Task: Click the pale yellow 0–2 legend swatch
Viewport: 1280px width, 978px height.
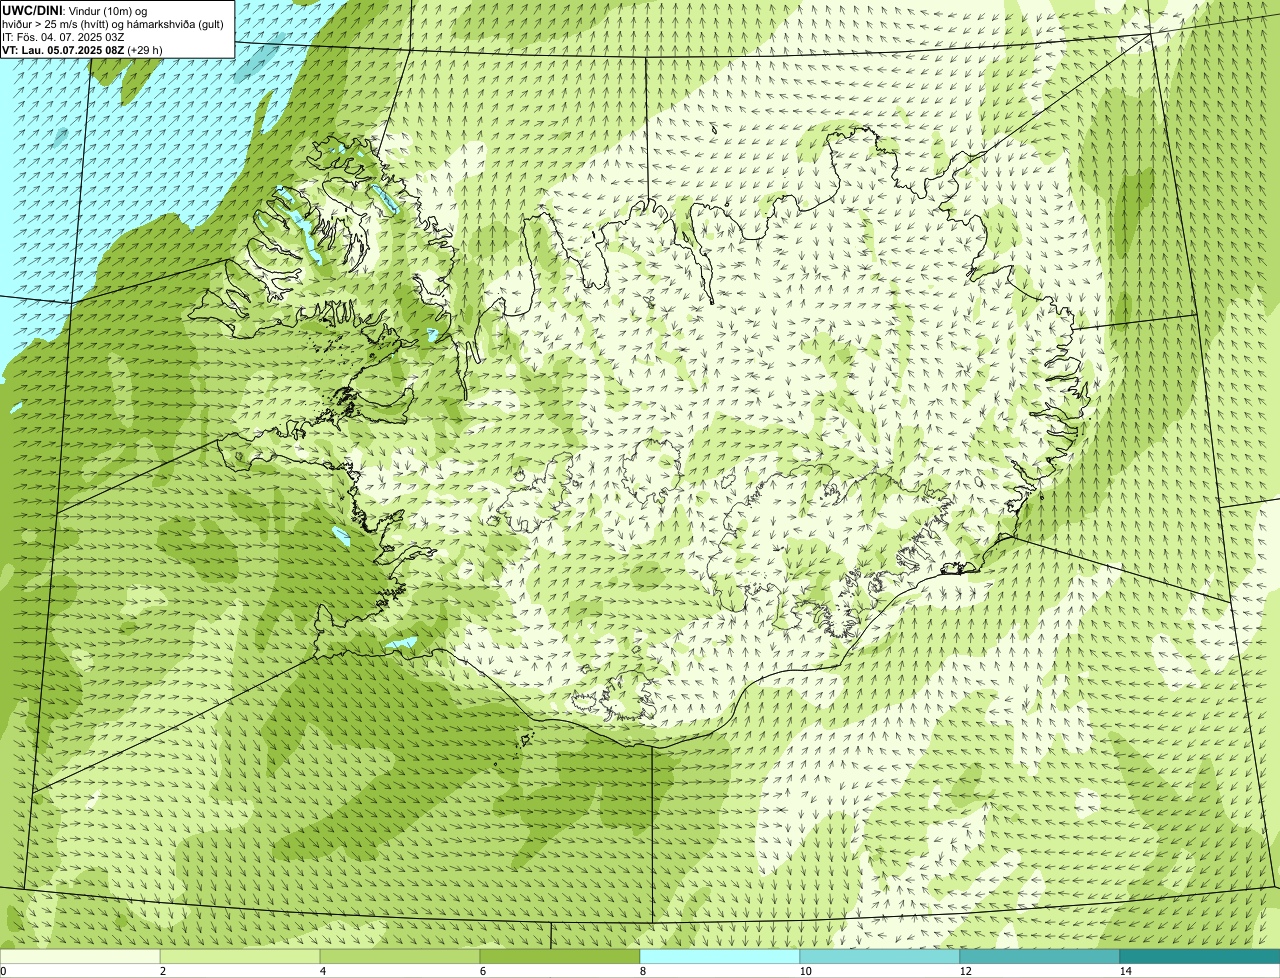Action: coord(80,956)
